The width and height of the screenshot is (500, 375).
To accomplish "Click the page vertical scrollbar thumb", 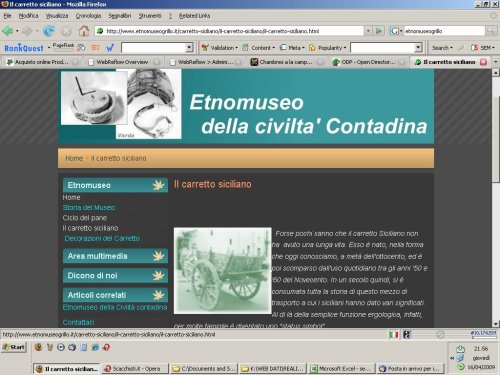I will pyautogui.click(x=496, y=138).
